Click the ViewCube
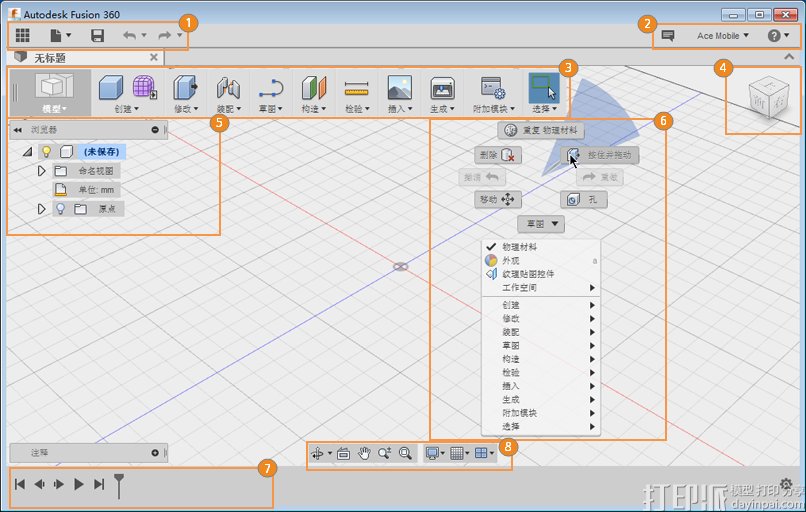This screenshot has width=806, height=512. (x=768, y=99)
